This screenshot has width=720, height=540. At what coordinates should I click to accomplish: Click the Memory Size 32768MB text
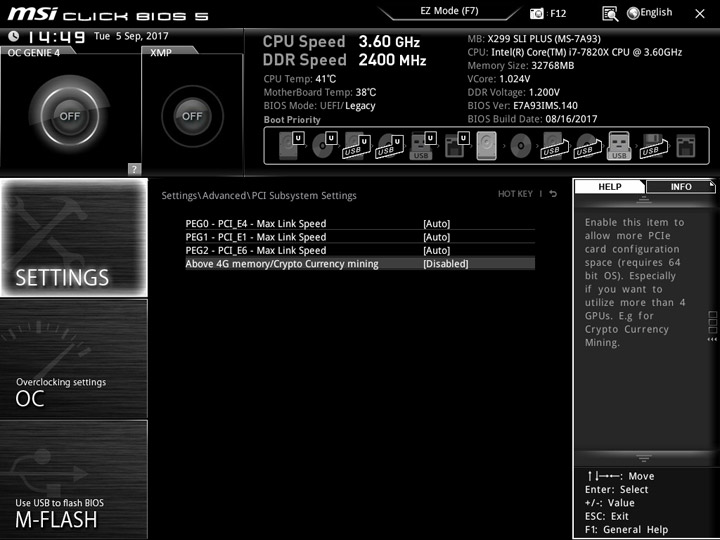(521, 66)
